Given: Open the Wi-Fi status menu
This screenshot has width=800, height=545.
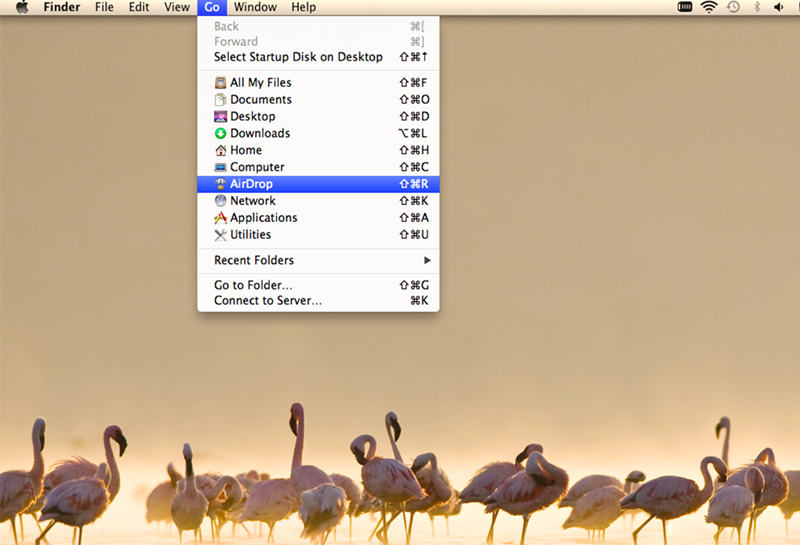Looking at the screenshot, I should (x=709, y=7).
